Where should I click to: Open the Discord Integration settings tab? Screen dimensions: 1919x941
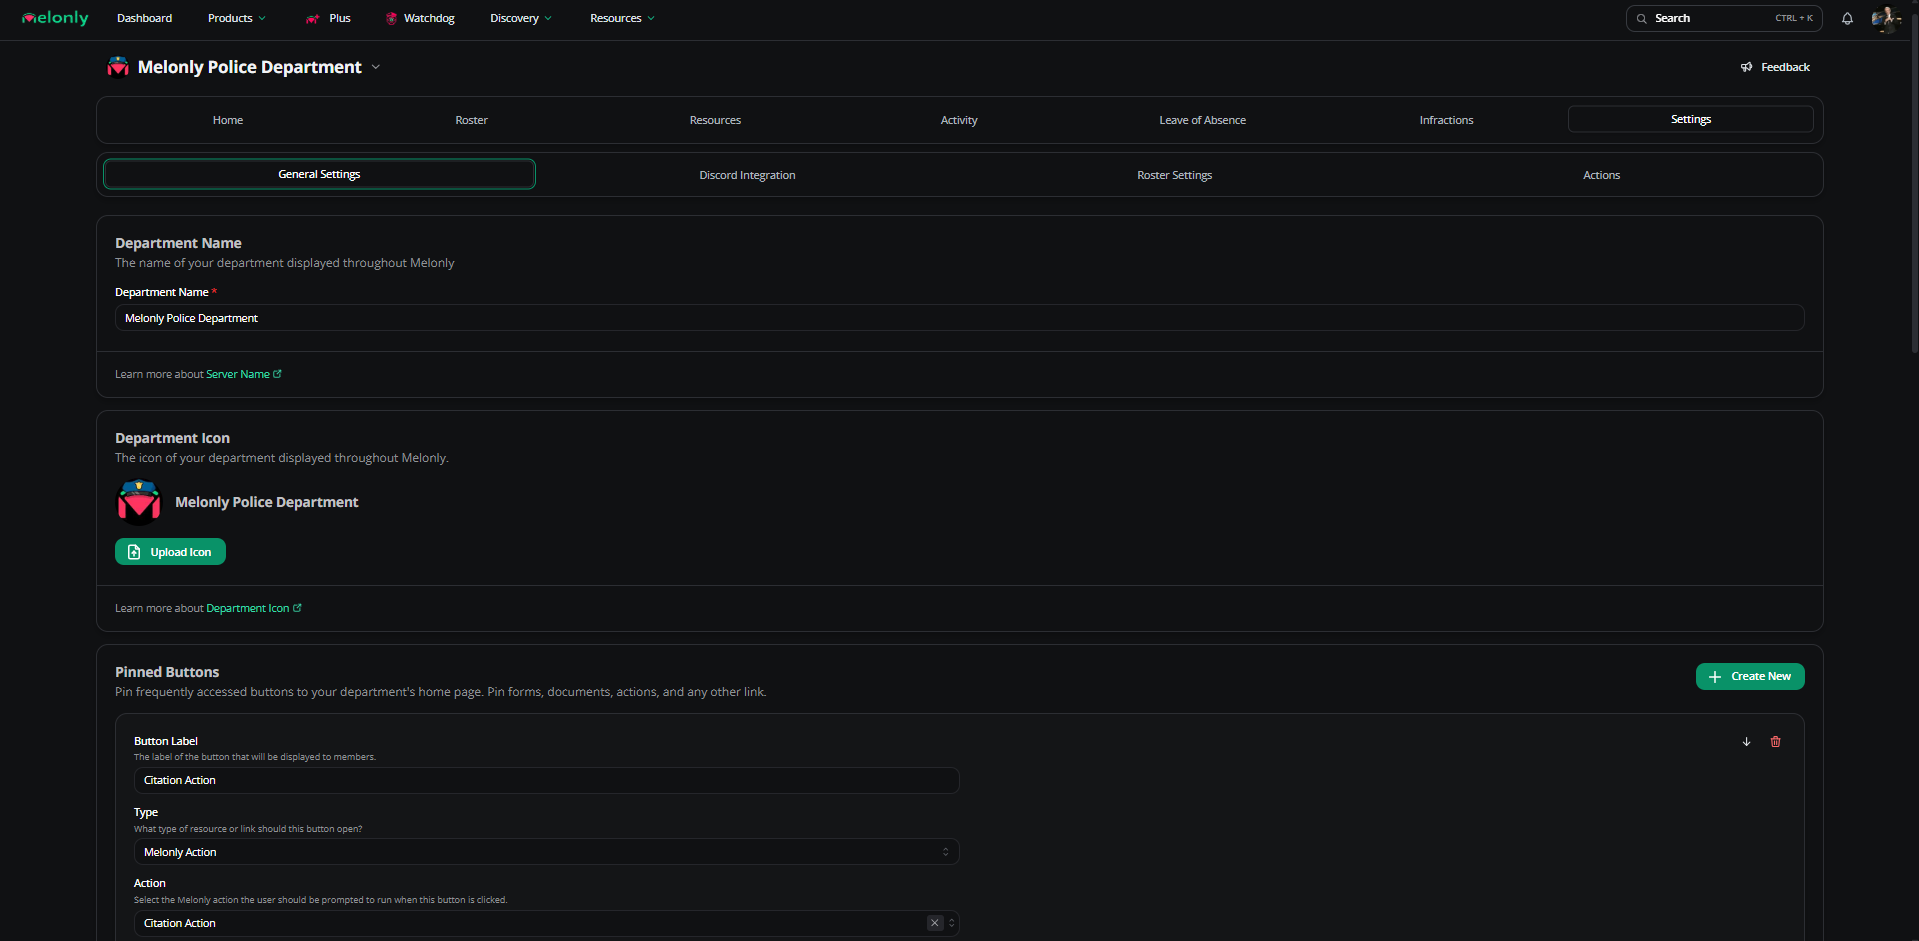click(x=747, y=174)
